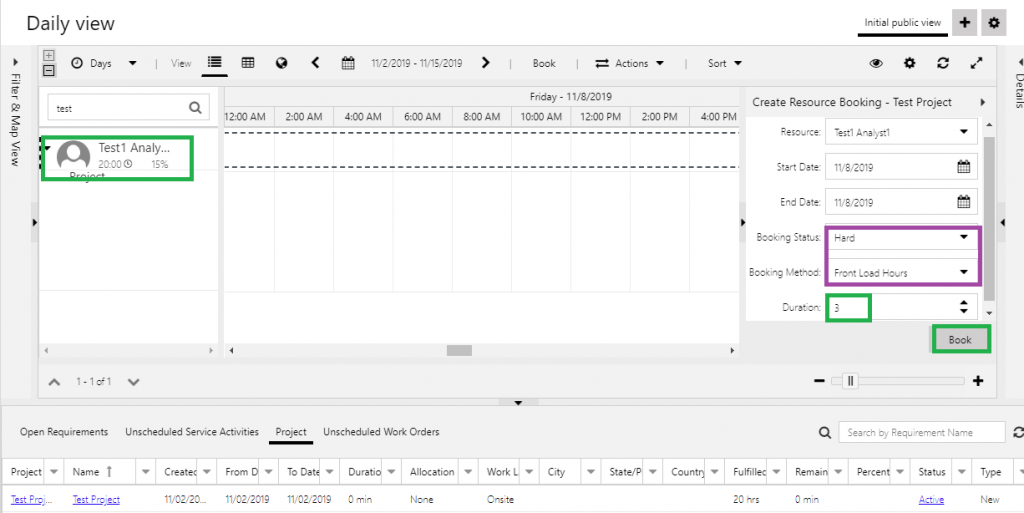The width and height of the screenshot is (1024, 513).
Task: Collapse the bottom requirements pane
Action: (x=519, y=403)
